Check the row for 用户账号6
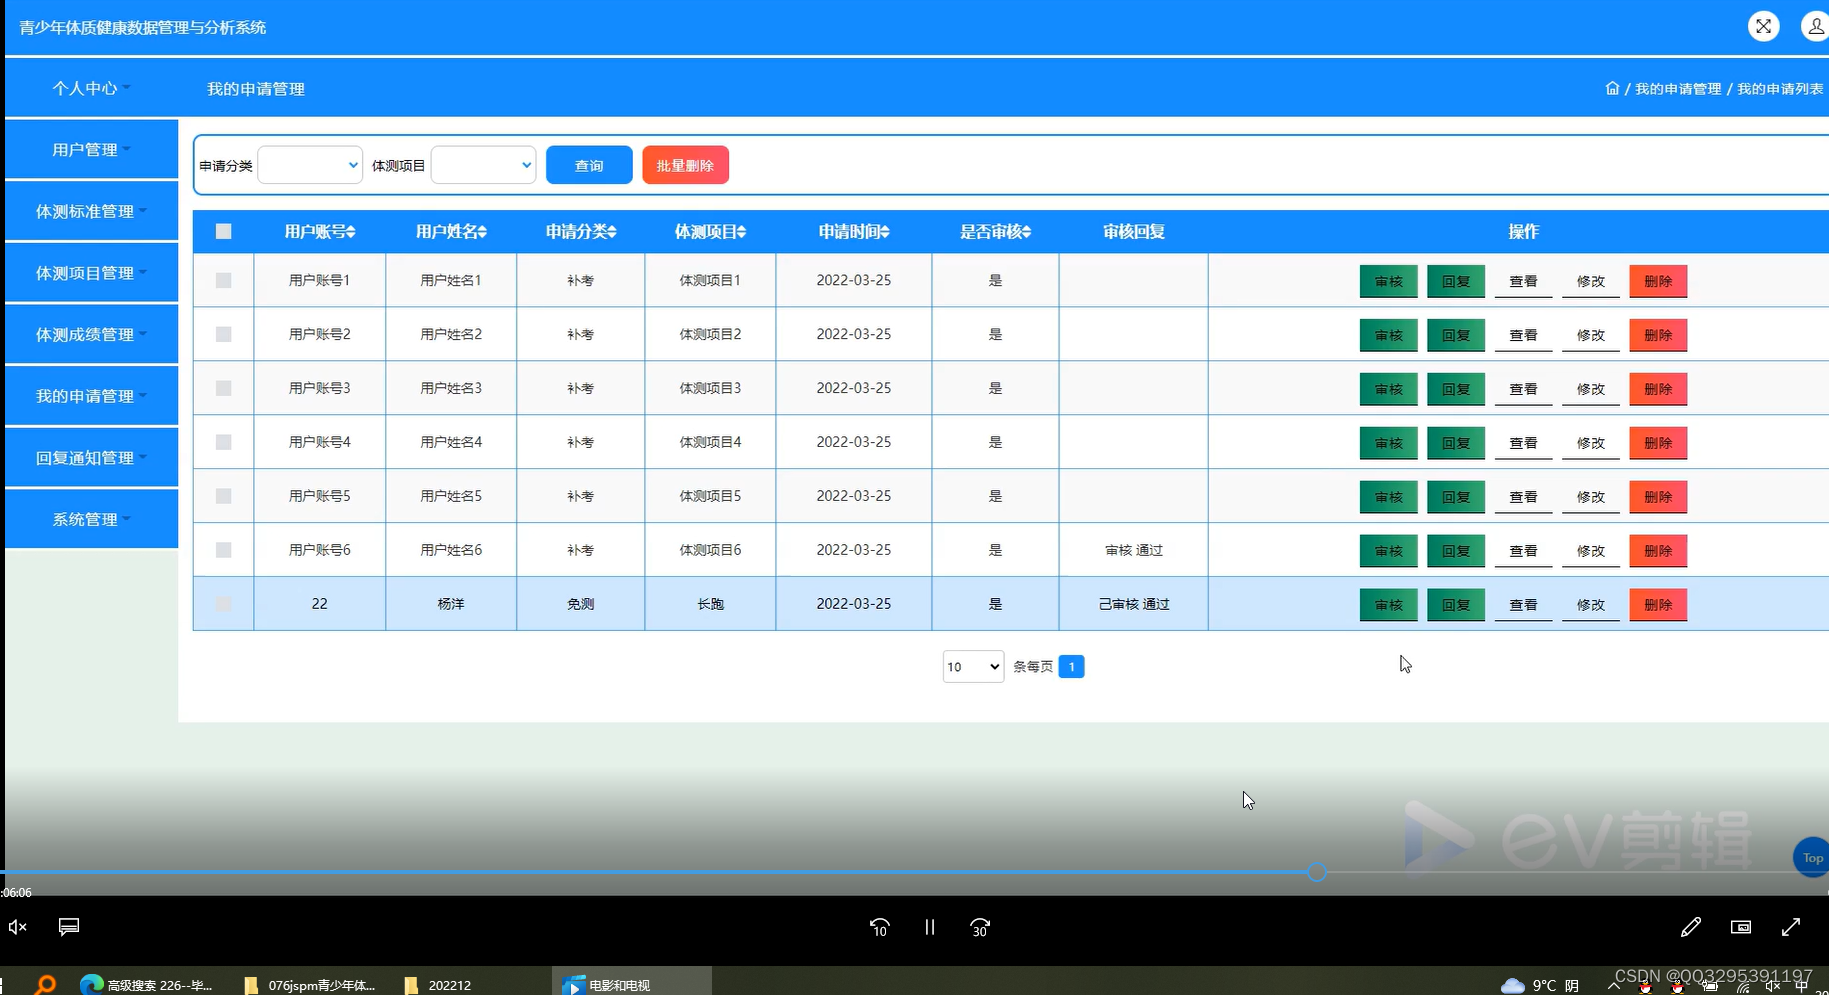This screenshot has height=995, width=1829. pos(223,550)
